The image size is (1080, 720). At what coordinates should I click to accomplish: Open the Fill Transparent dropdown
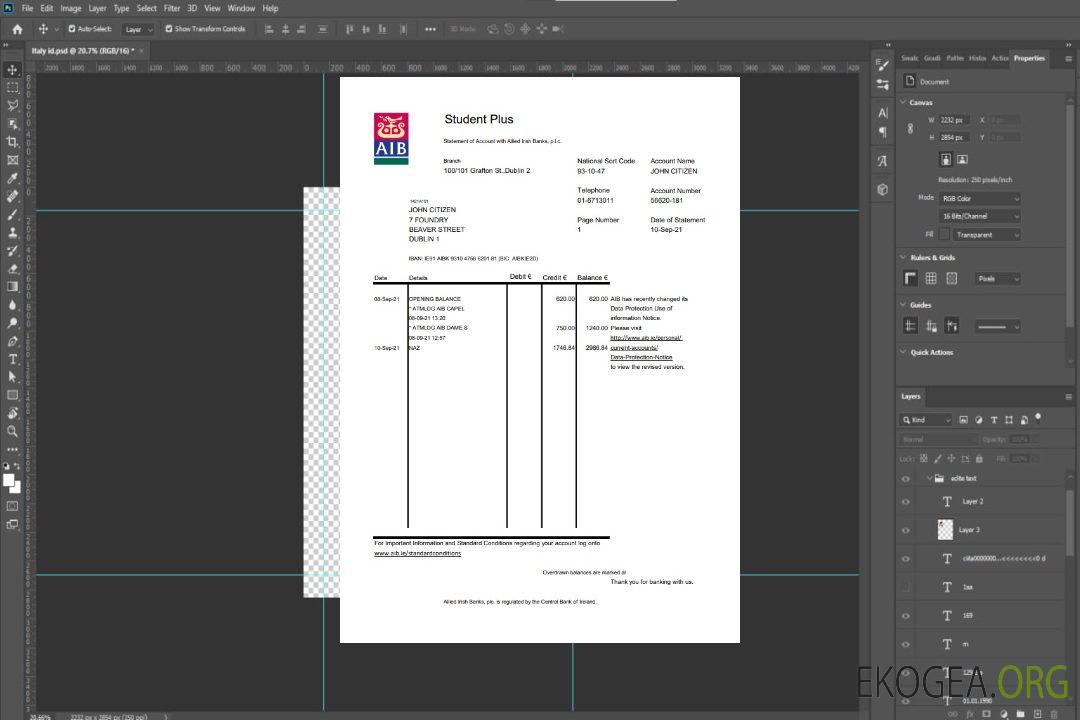[986, 235]
